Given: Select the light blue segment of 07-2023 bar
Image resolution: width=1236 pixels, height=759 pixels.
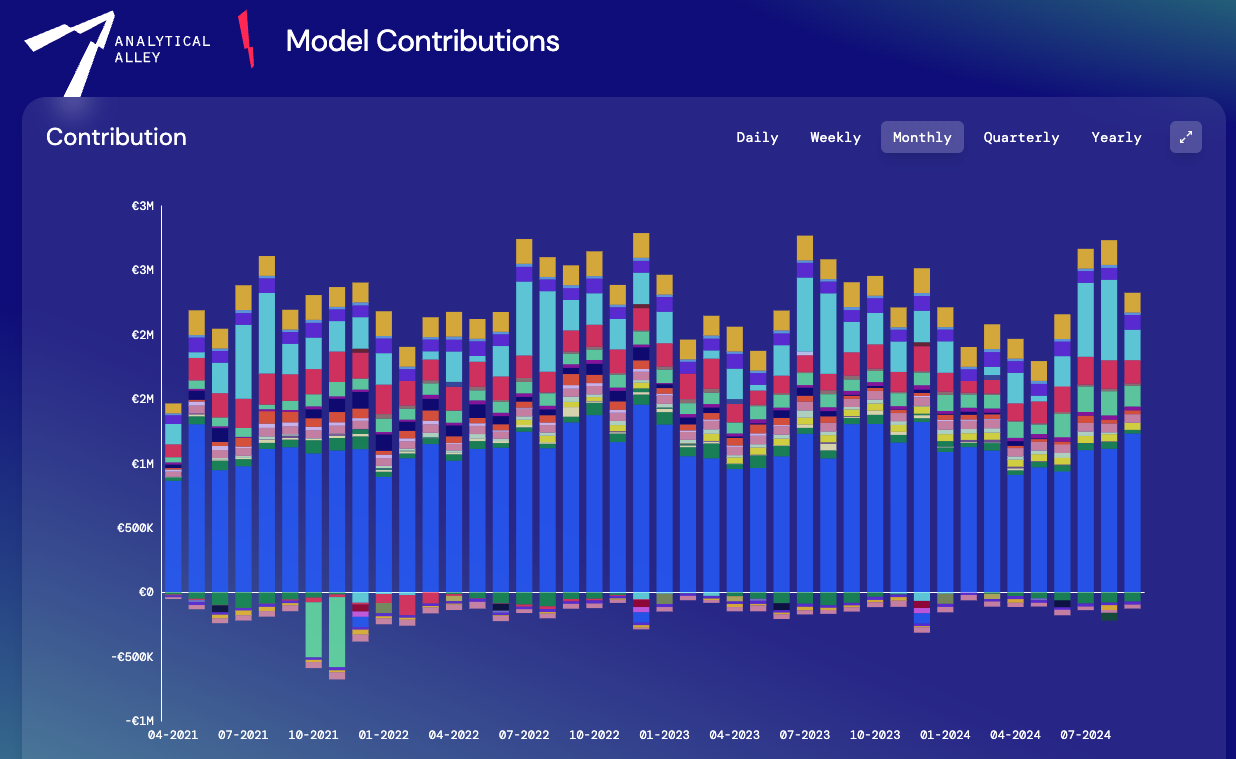Looking at the screenshot, I should (x=805, y=313).
